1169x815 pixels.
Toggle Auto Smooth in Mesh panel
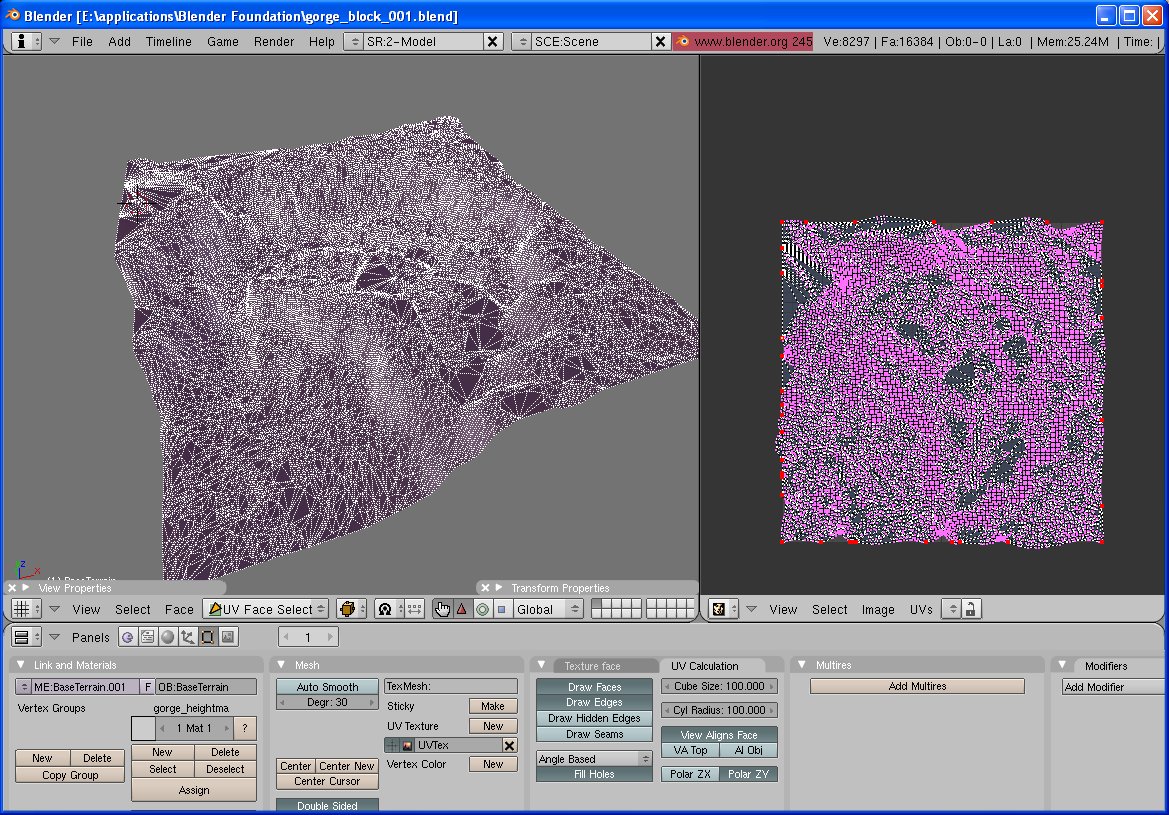tap(327, 687)
